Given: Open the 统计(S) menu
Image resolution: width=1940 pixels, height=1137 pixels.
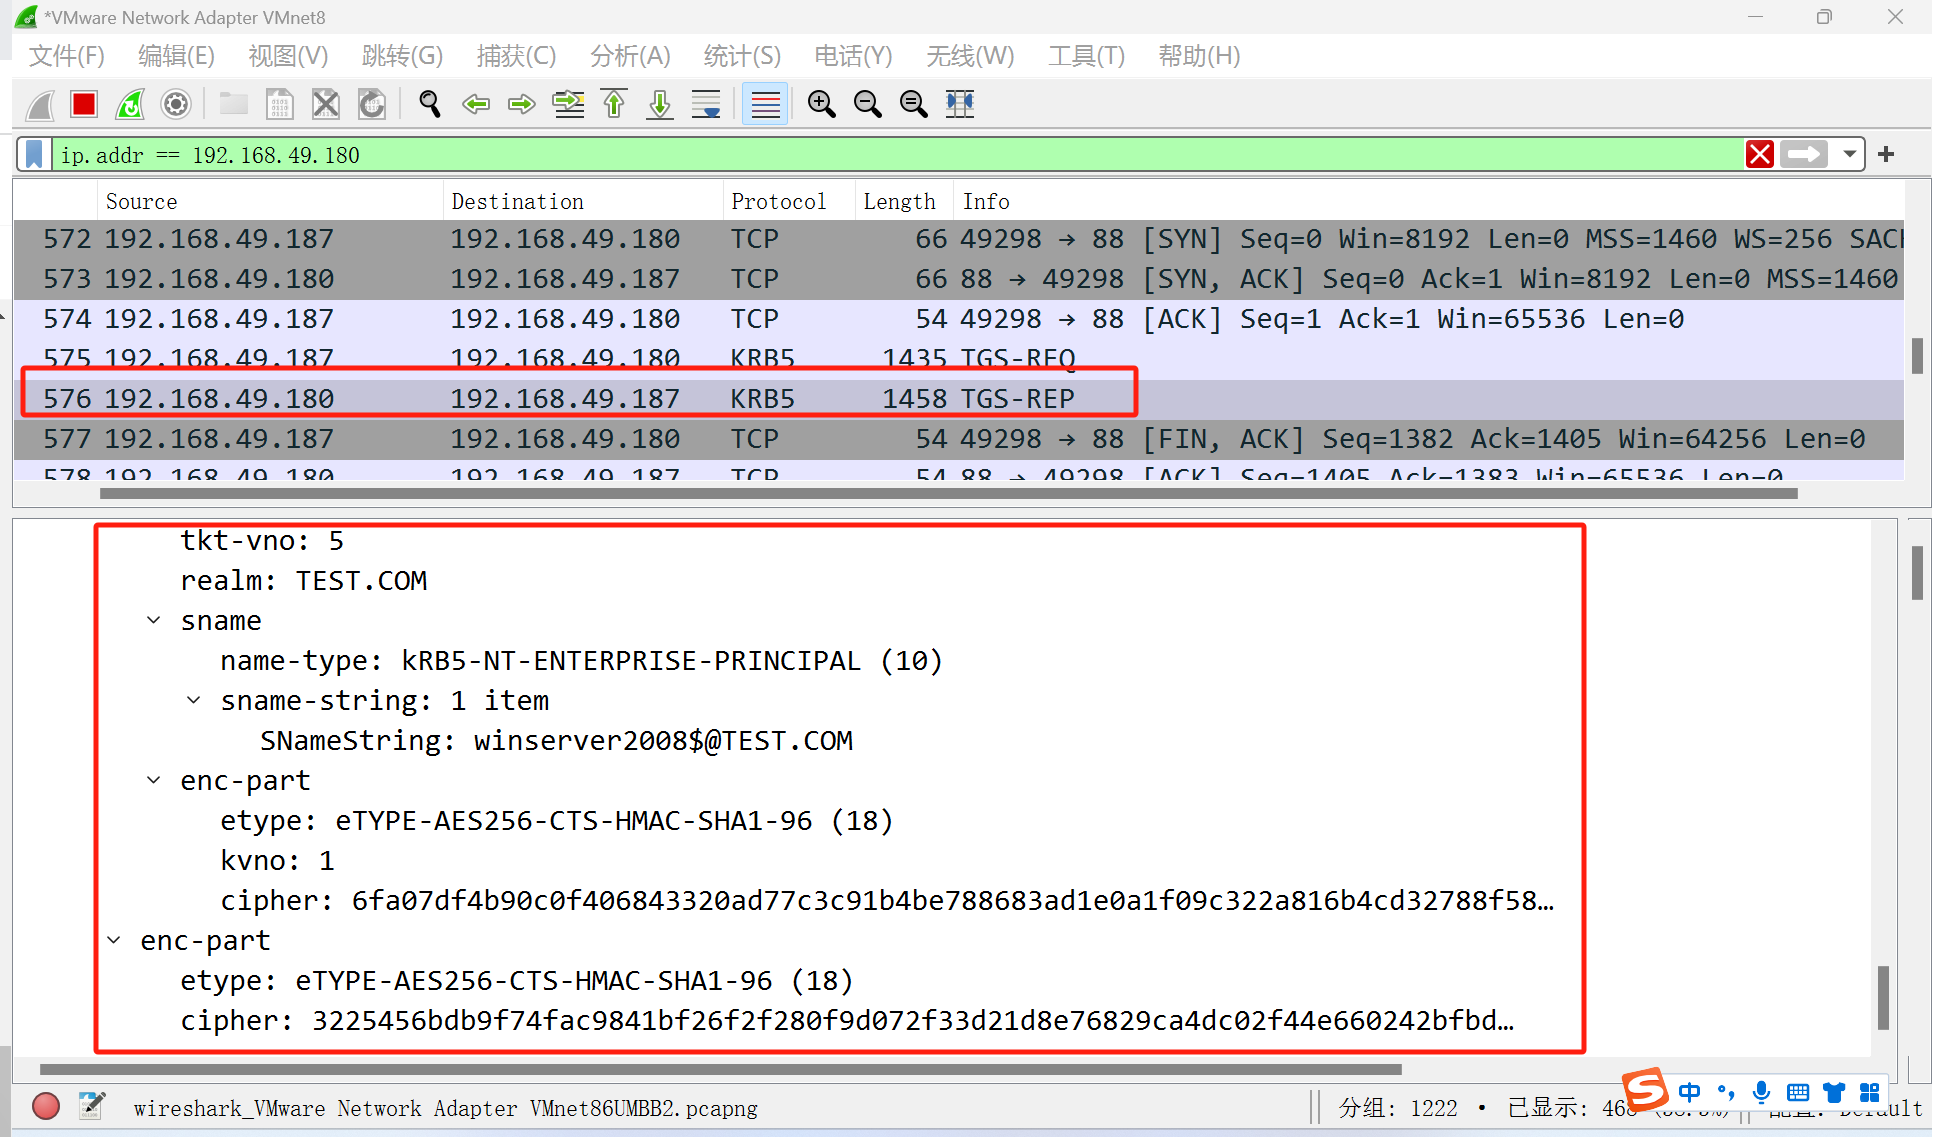Looking at the screenshot, I should 741,56.
